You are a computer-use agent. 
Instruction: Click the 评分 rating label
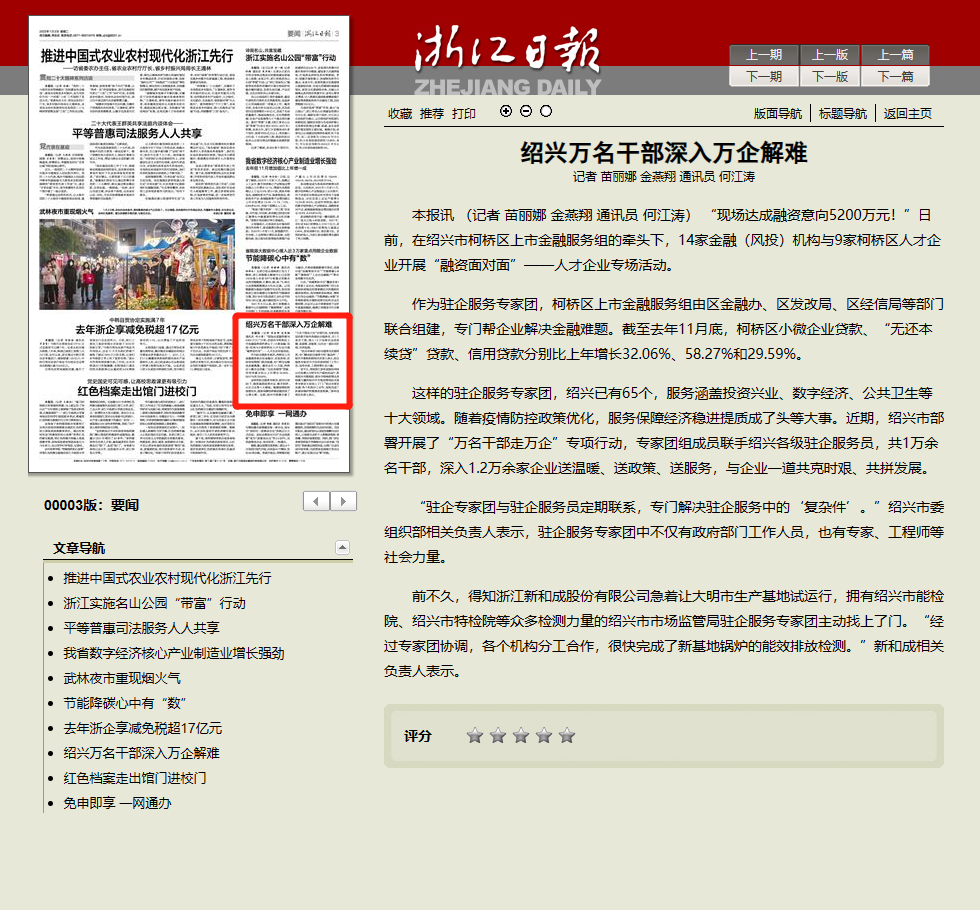click(418, 736)
